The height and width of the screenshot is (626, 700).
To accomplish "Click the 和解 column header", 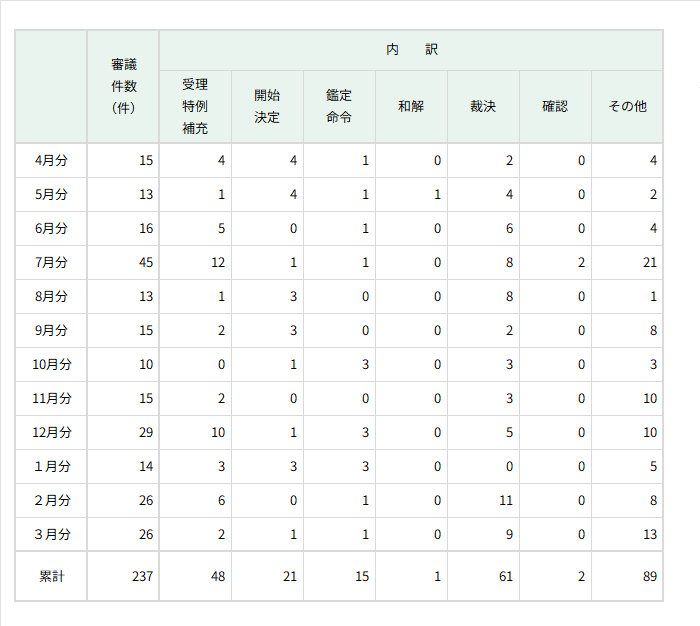I will pos(411,106).
